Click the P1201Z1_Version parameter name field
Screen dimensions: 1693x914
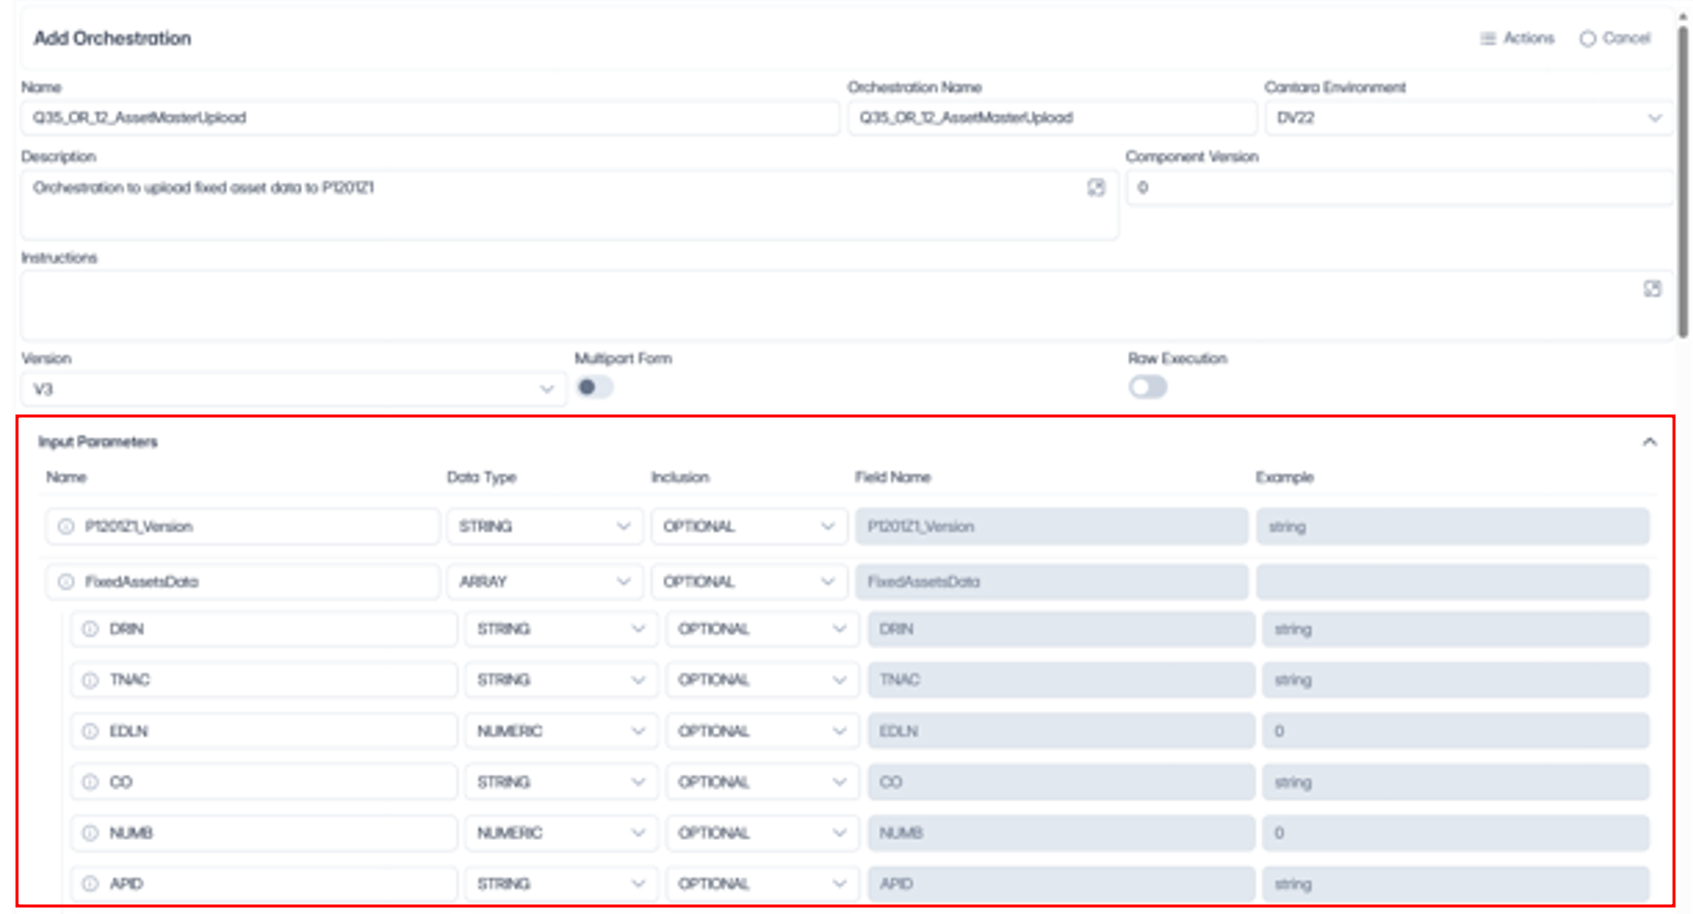[x=243, y=526]
